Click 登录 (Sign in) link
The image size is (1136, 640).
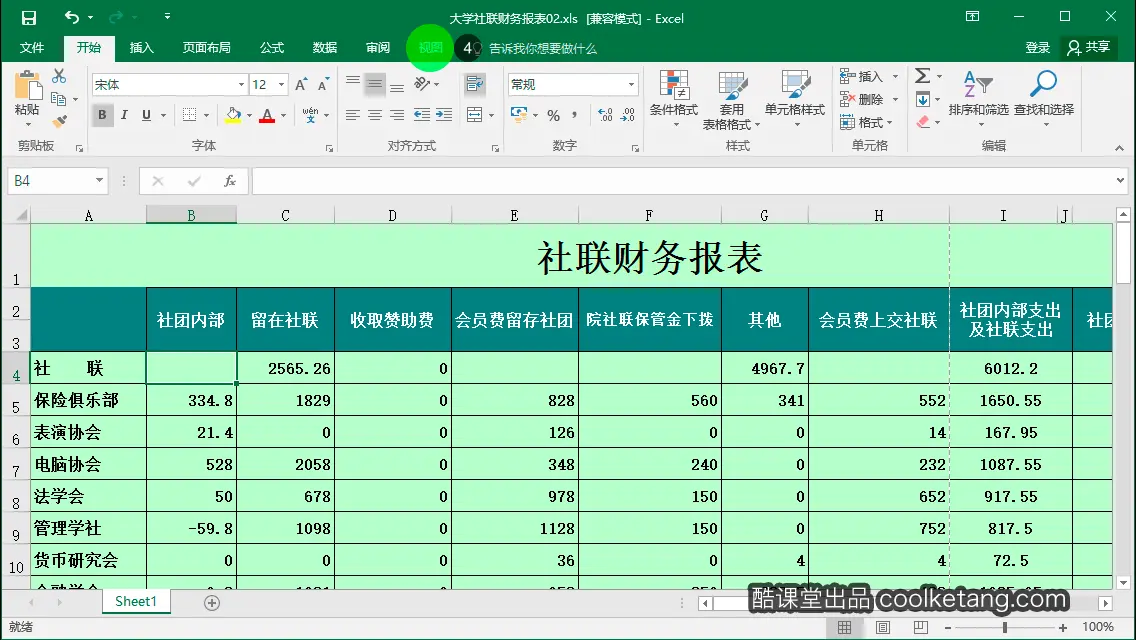(1037, 48)
